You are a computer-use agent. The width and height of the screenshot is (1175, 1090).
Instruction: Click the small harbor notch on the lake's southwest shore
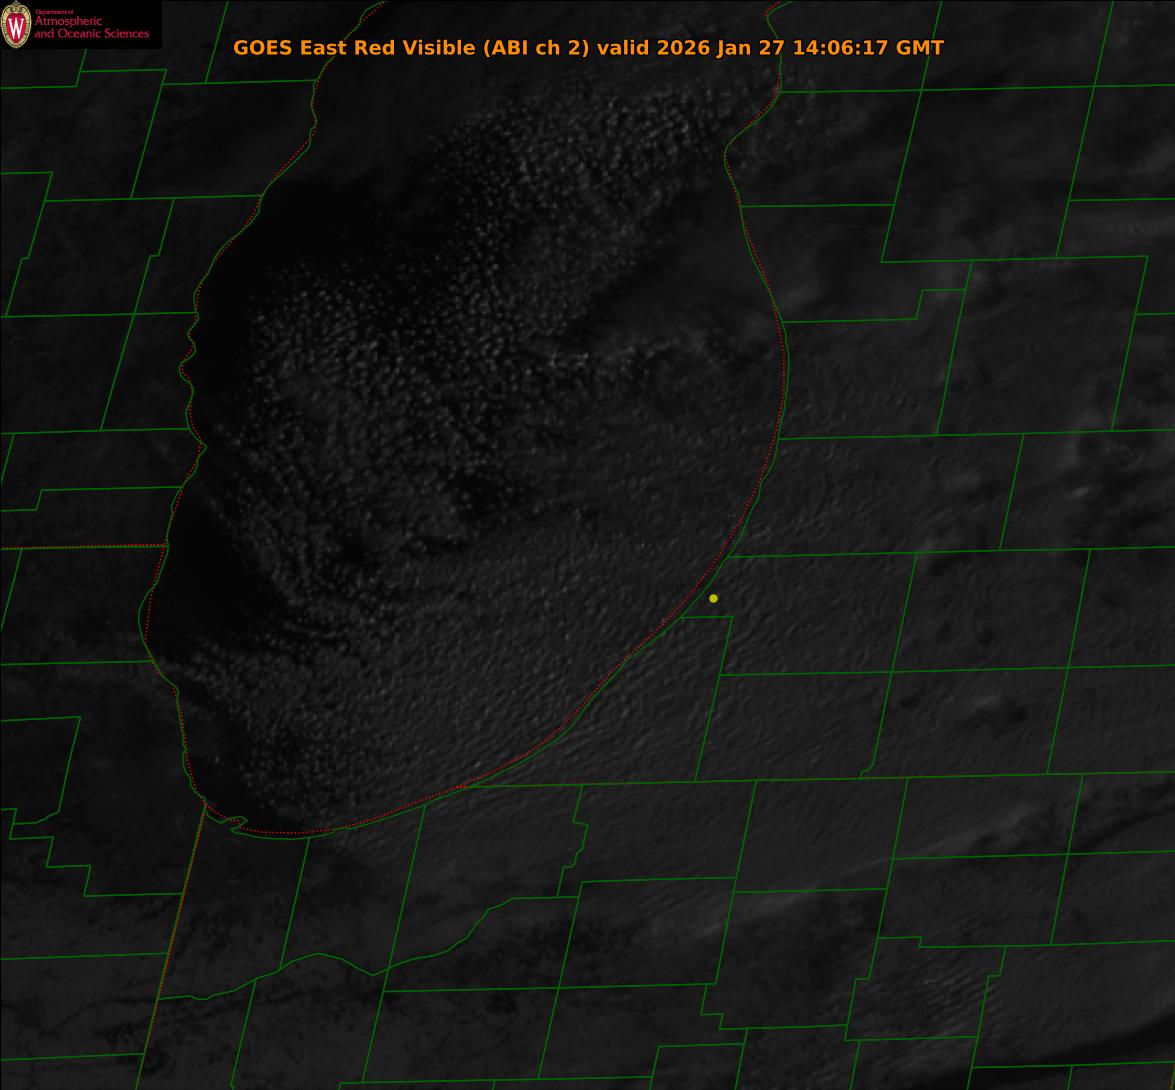[237, 823]
